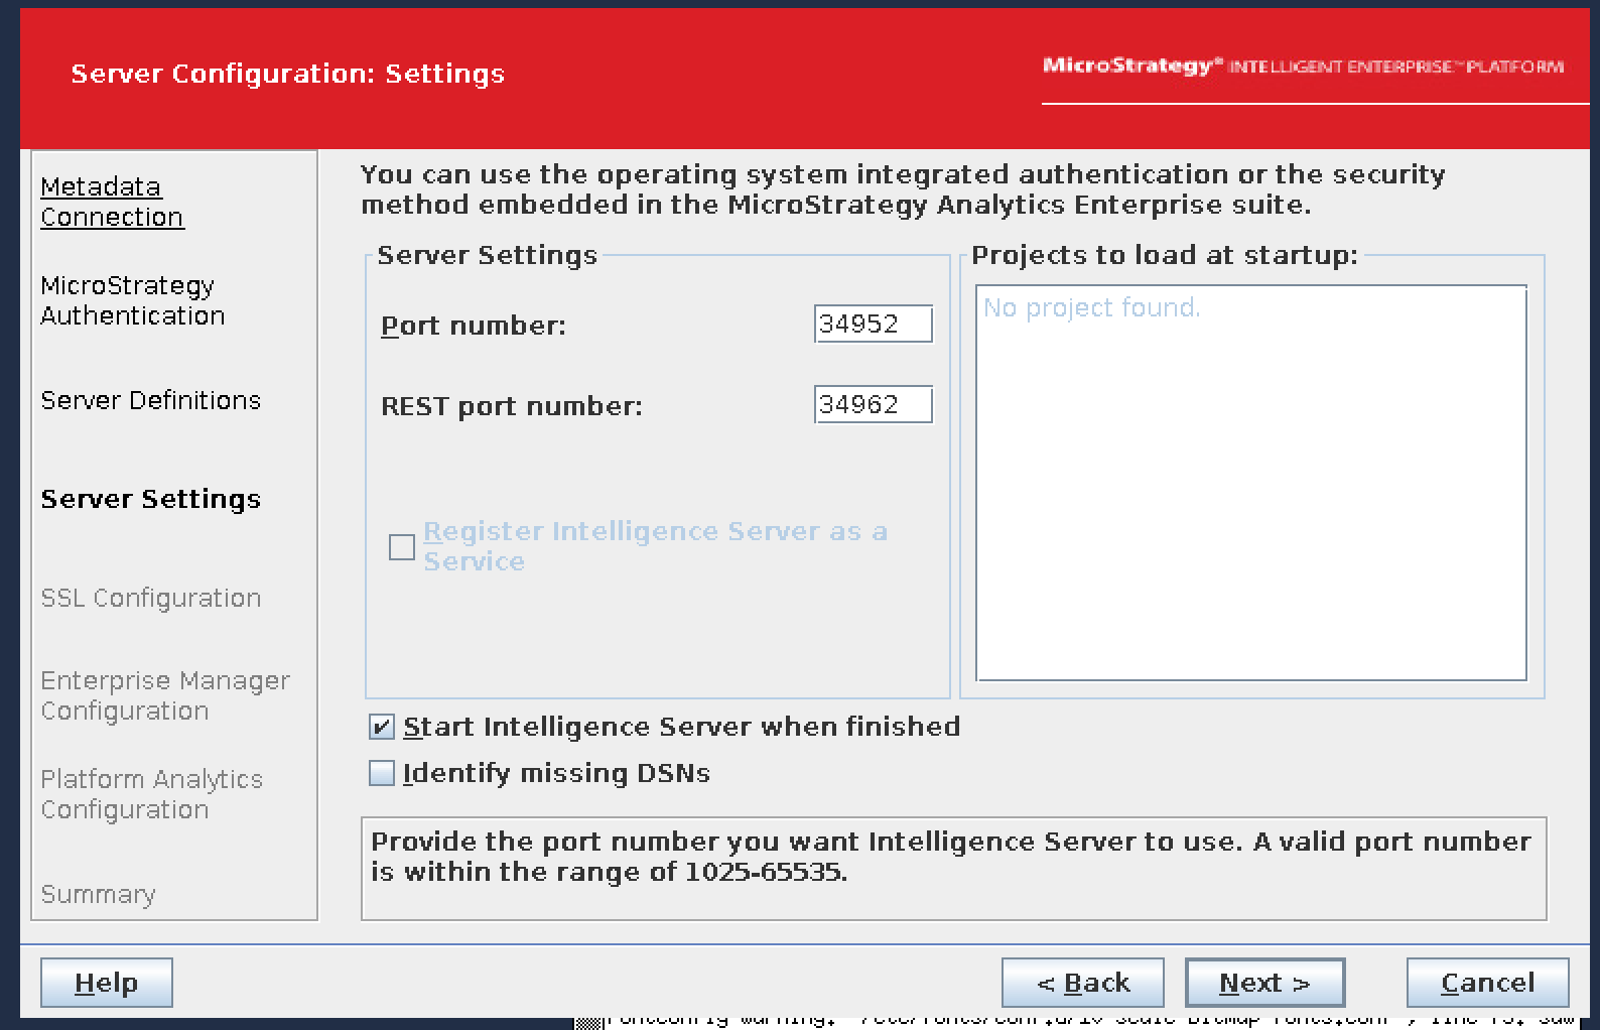1600x1030 pixels.
Task: Select Platform Analytics Configuration
Action: tap(152, 794)
